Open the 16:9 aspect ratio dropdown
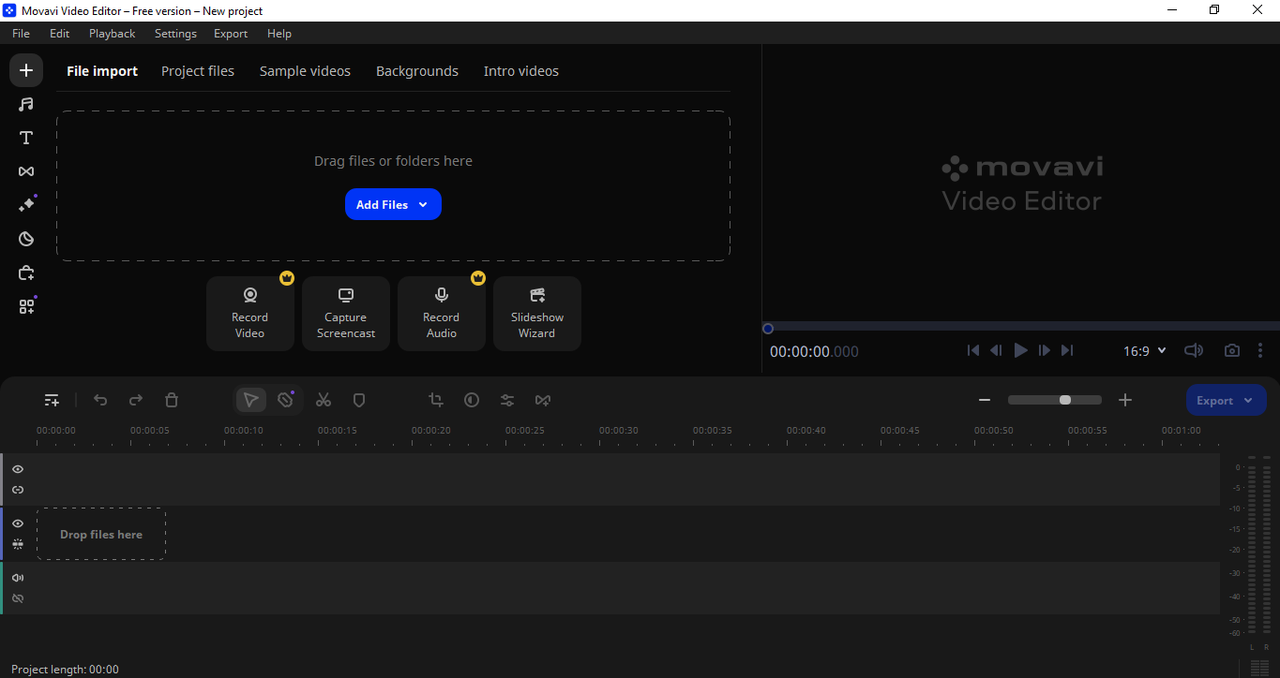This screenshot has width=1280, height=678. point(1145,351)
